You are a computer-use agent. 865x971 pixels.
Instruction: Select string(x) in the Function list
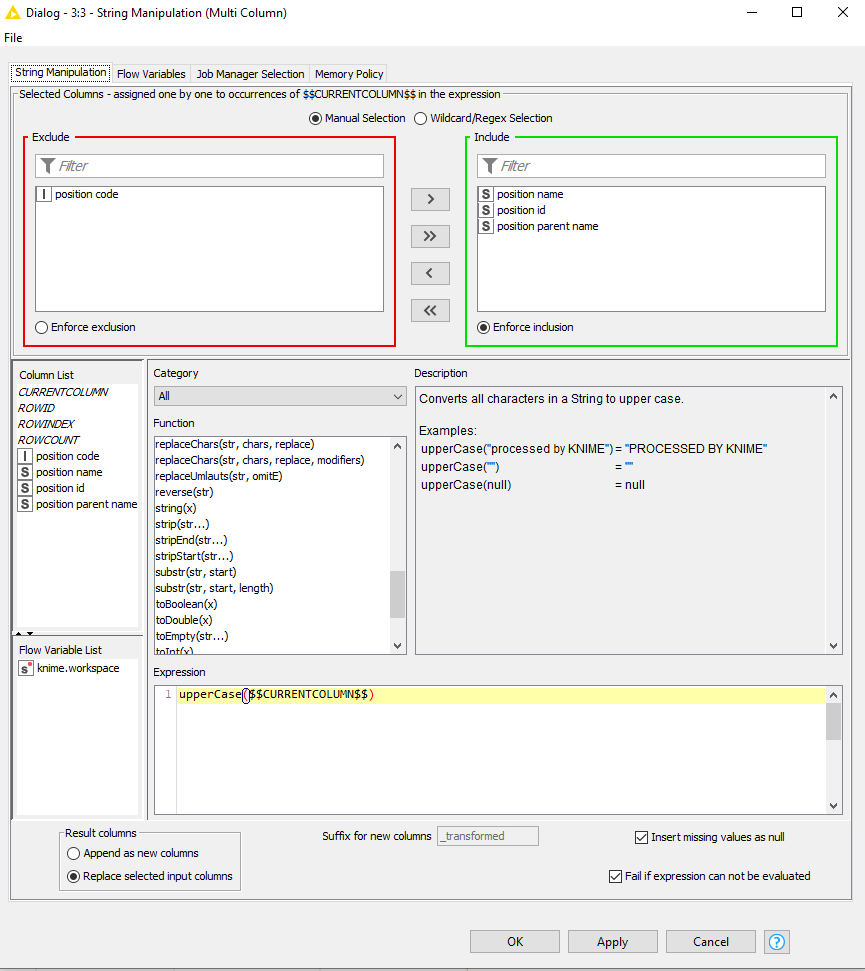click(176, 508)
